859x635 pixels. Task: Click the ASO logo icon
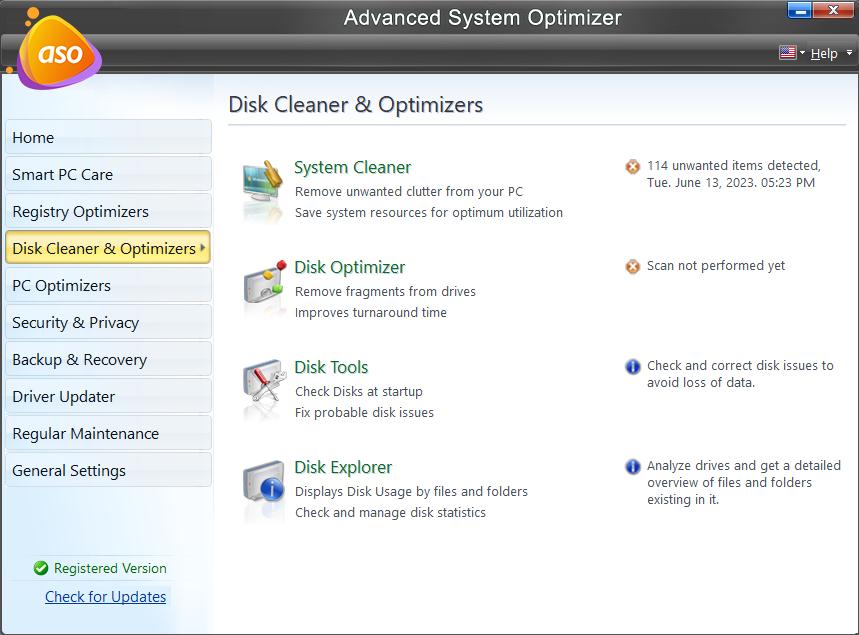tap(59, 53)
